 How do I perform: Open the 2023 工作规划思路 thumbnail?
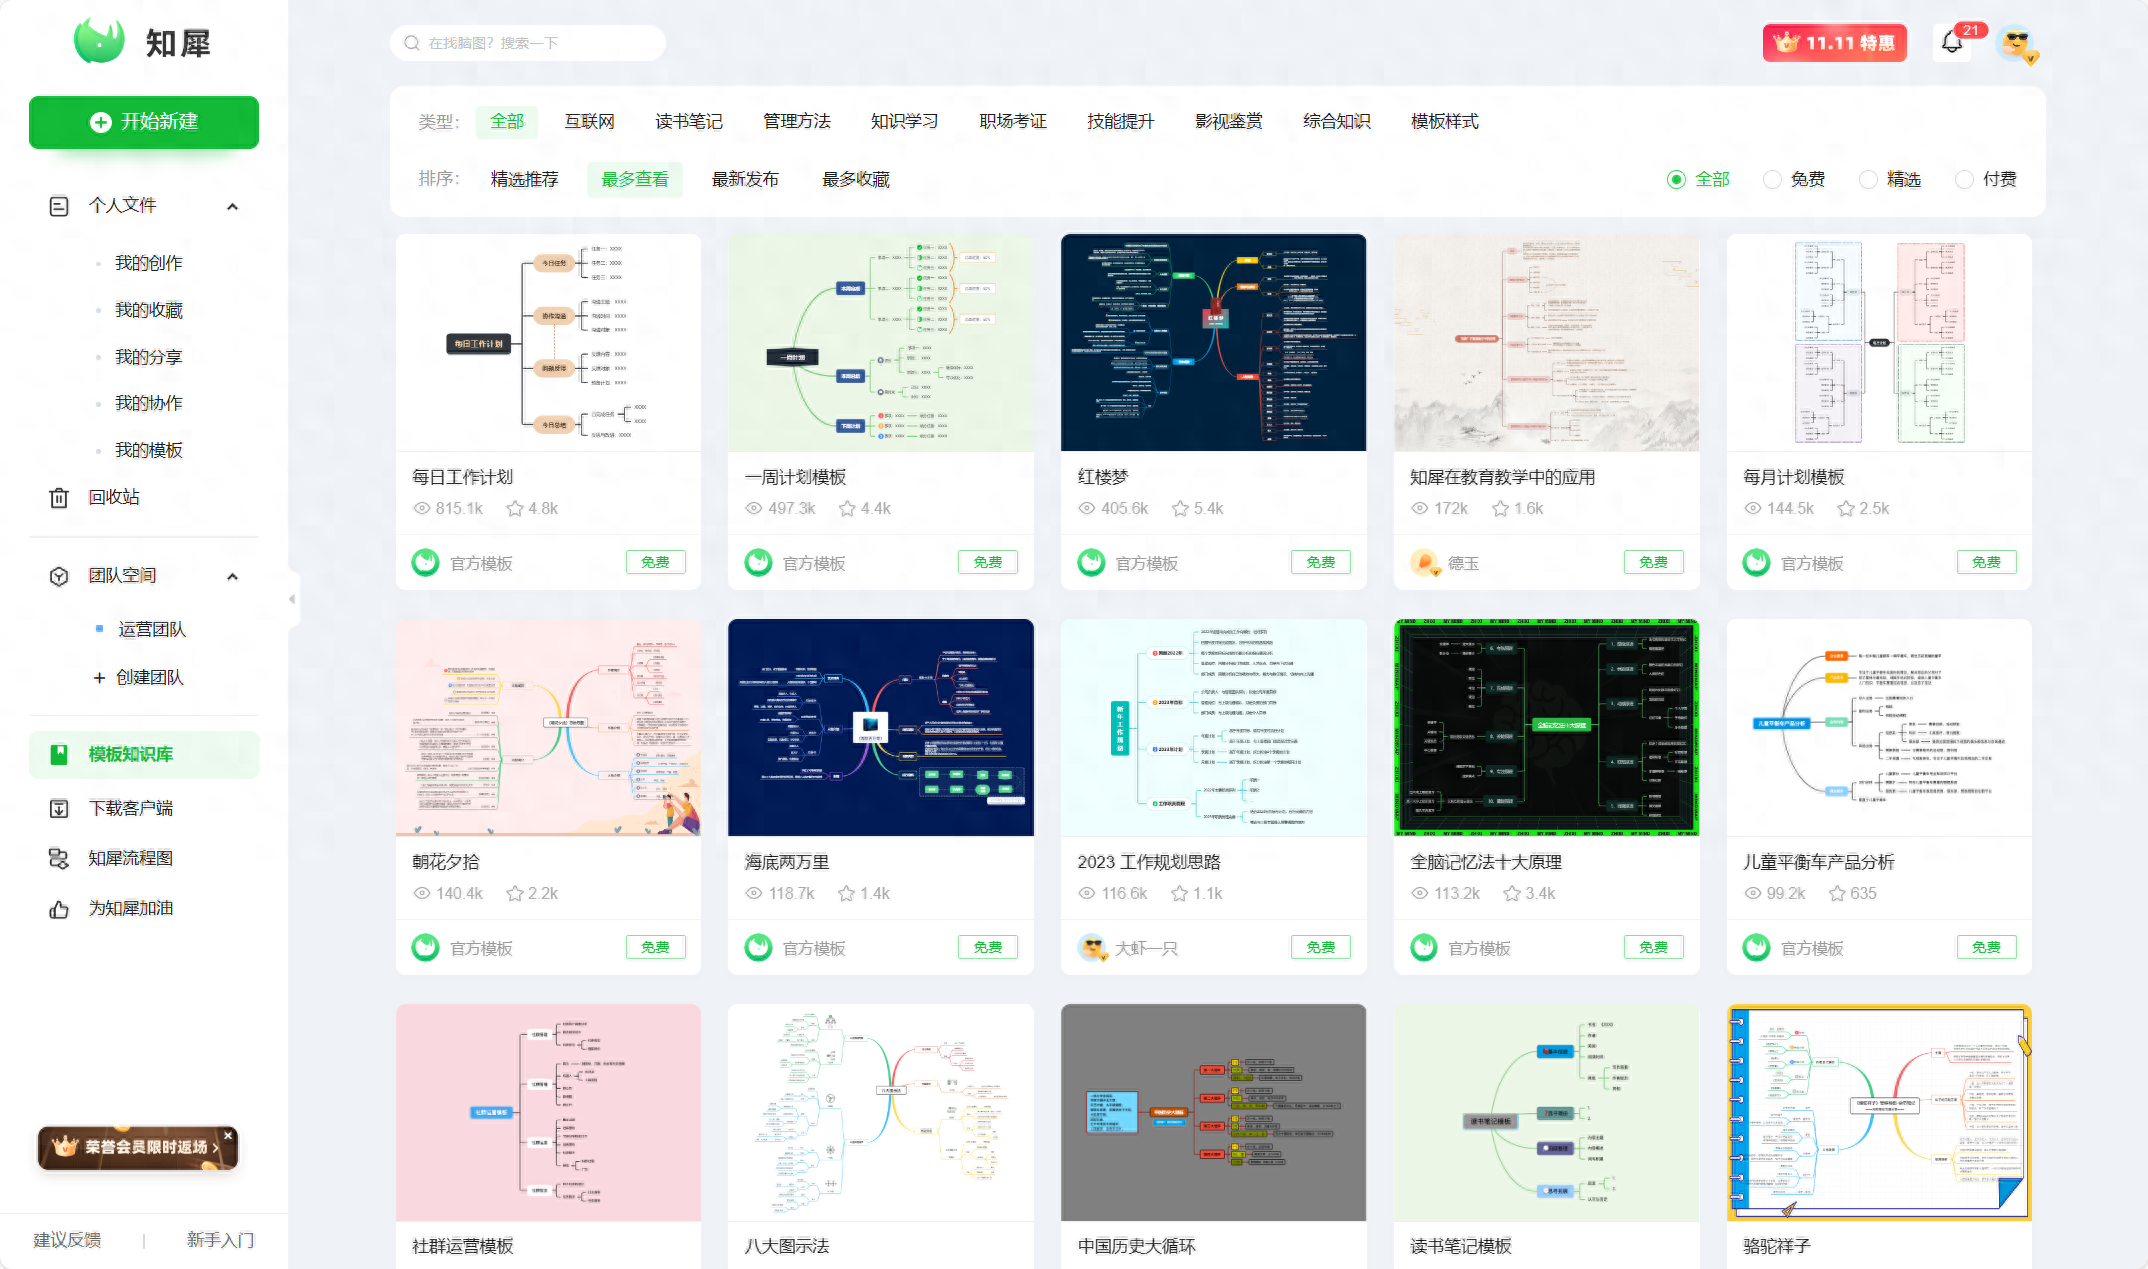(x=1213, y=727)
